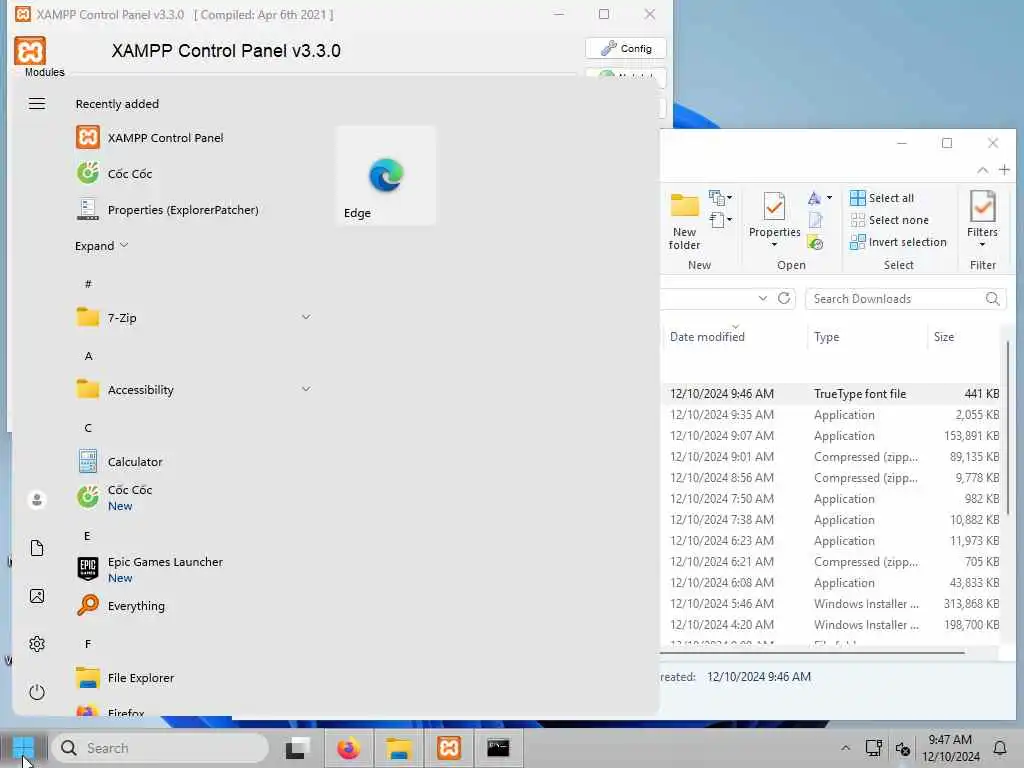The height and width of the screenshot is (768, 1024).
Task: Launch the Everything search app
Action: 121,606
